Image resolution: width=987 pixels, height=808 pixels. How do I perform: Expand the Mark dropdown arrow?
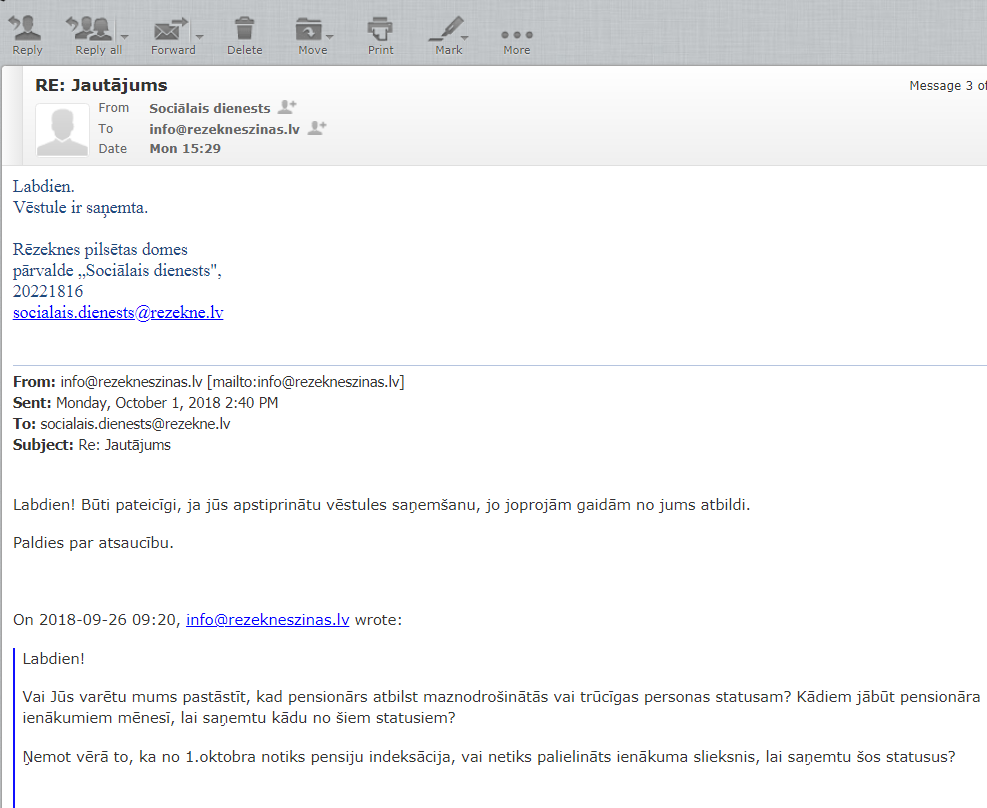coord(465,37)
